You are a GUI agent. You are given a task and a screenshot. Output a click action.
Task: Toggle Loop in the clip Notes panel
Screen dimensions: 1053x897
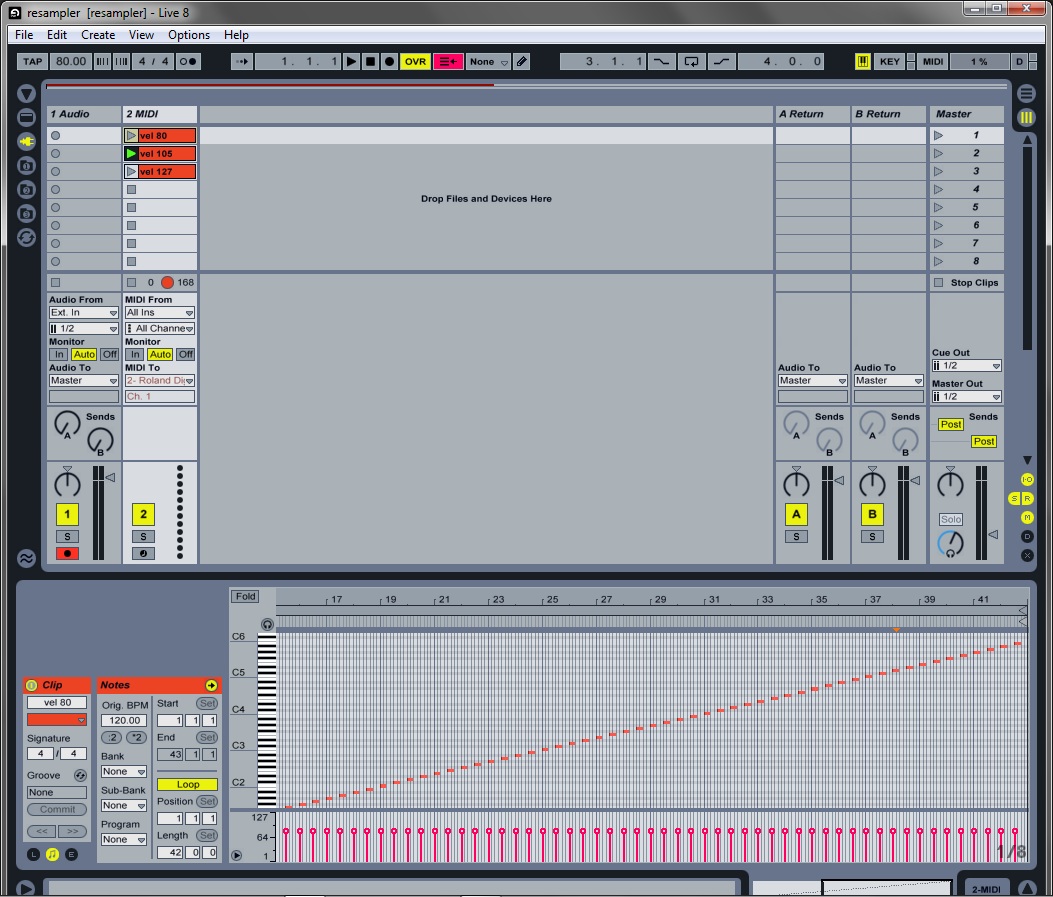click(186, 784)
